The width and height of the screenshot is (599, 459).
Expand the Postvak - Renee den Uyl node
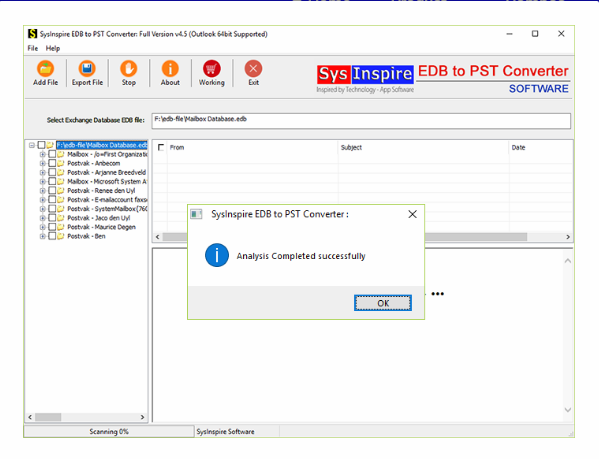tap(42, 191)
